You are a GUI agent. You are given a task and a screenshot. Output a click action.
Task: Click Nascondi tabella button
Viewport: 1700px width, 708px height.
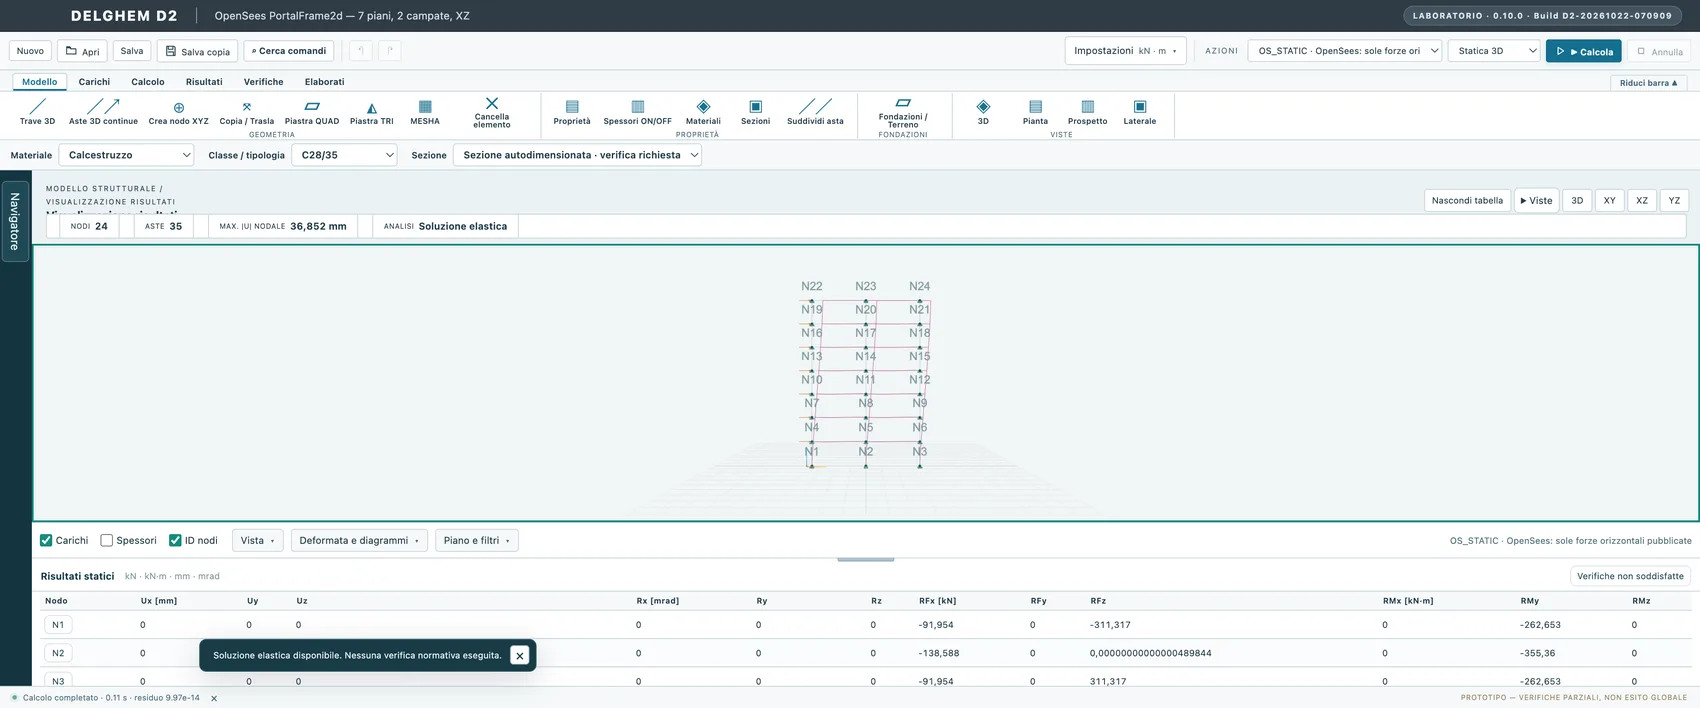(1467, 200)
